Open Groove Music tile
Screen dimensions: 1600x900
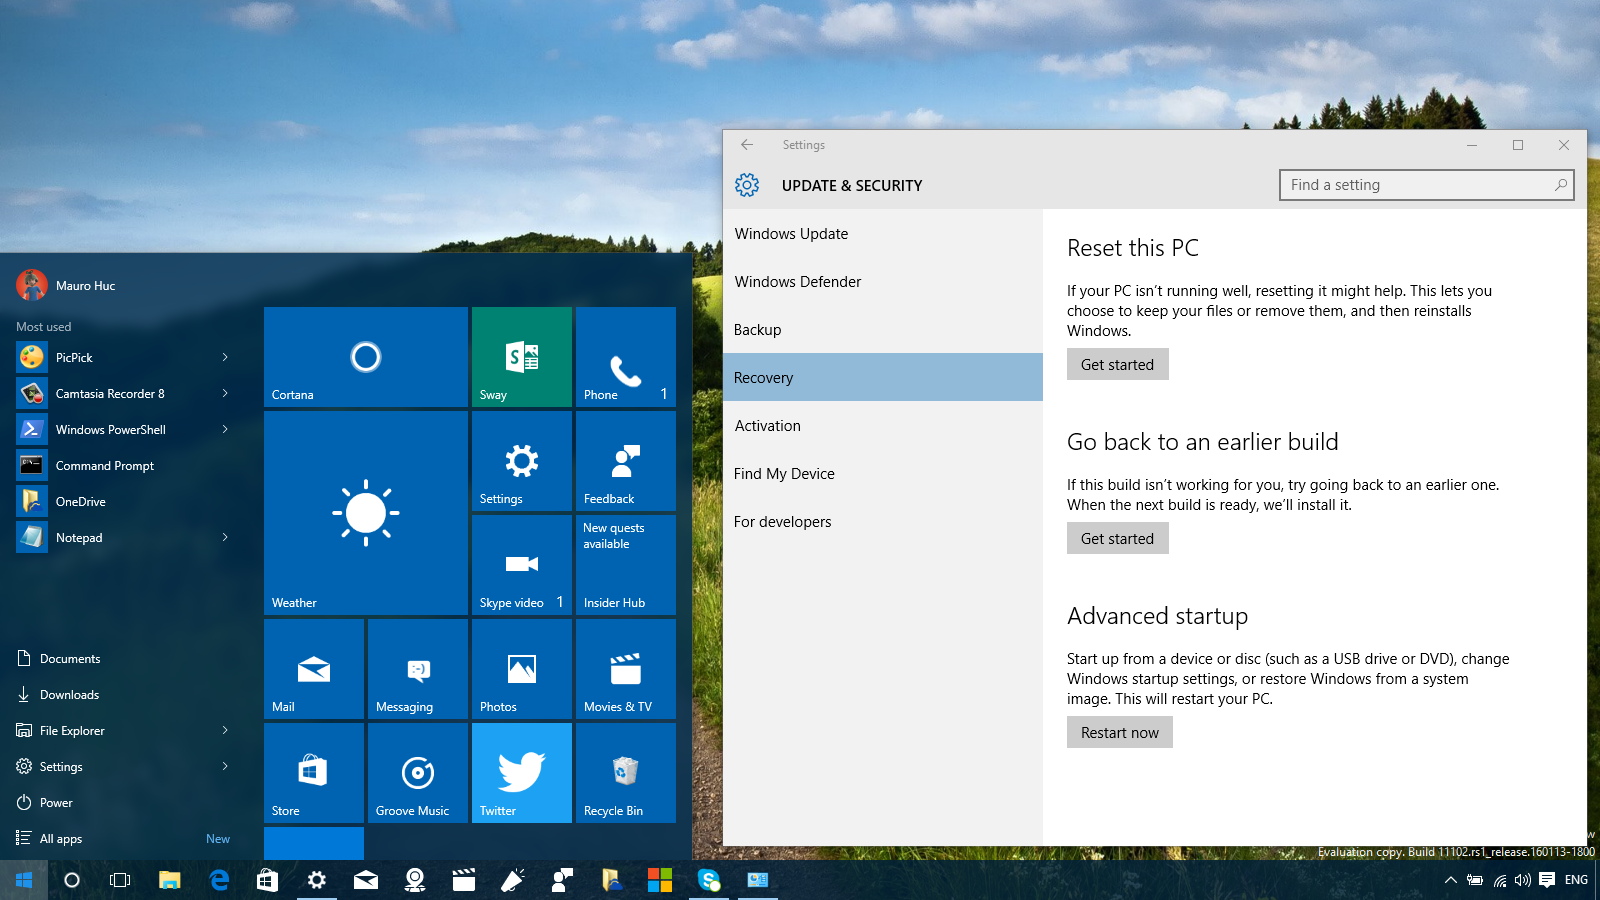coord(417,772)
